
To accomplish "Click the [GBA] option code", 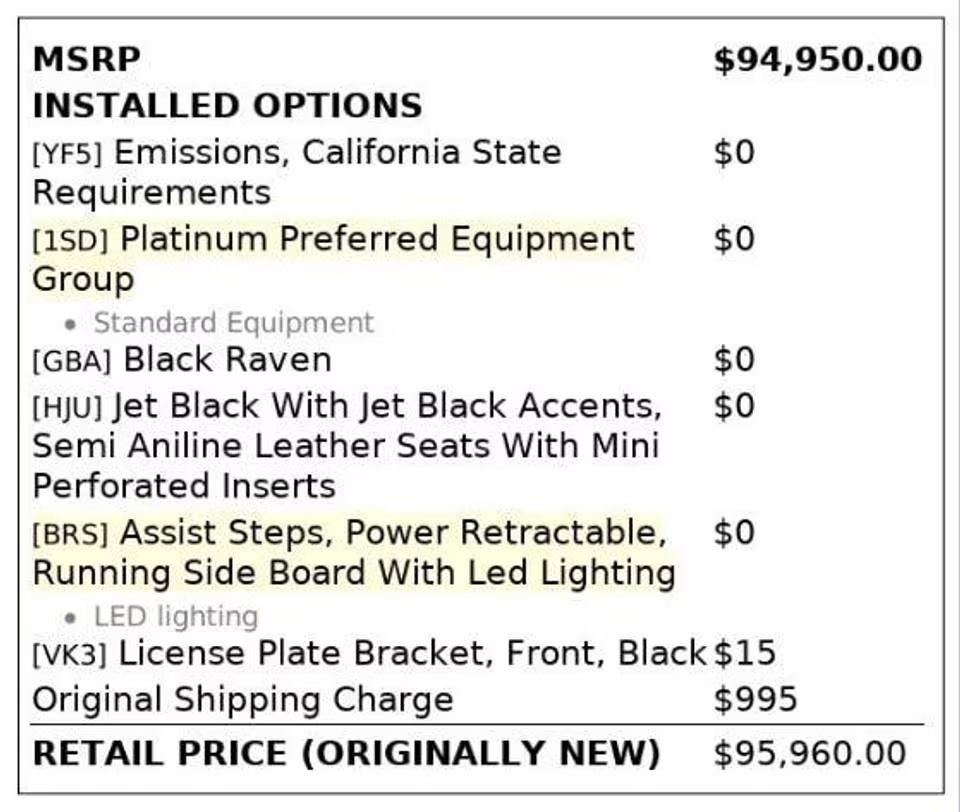I will point(71,361).
